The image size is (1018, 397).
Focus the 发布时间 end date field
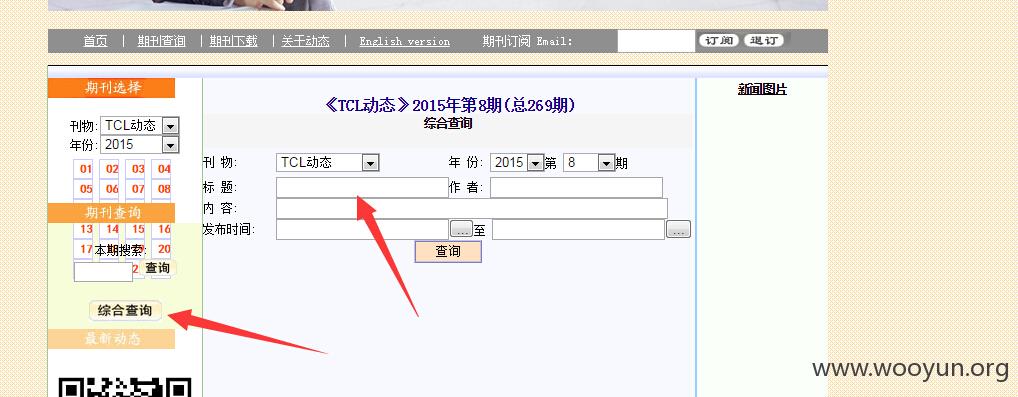click(x=578, y=229)
